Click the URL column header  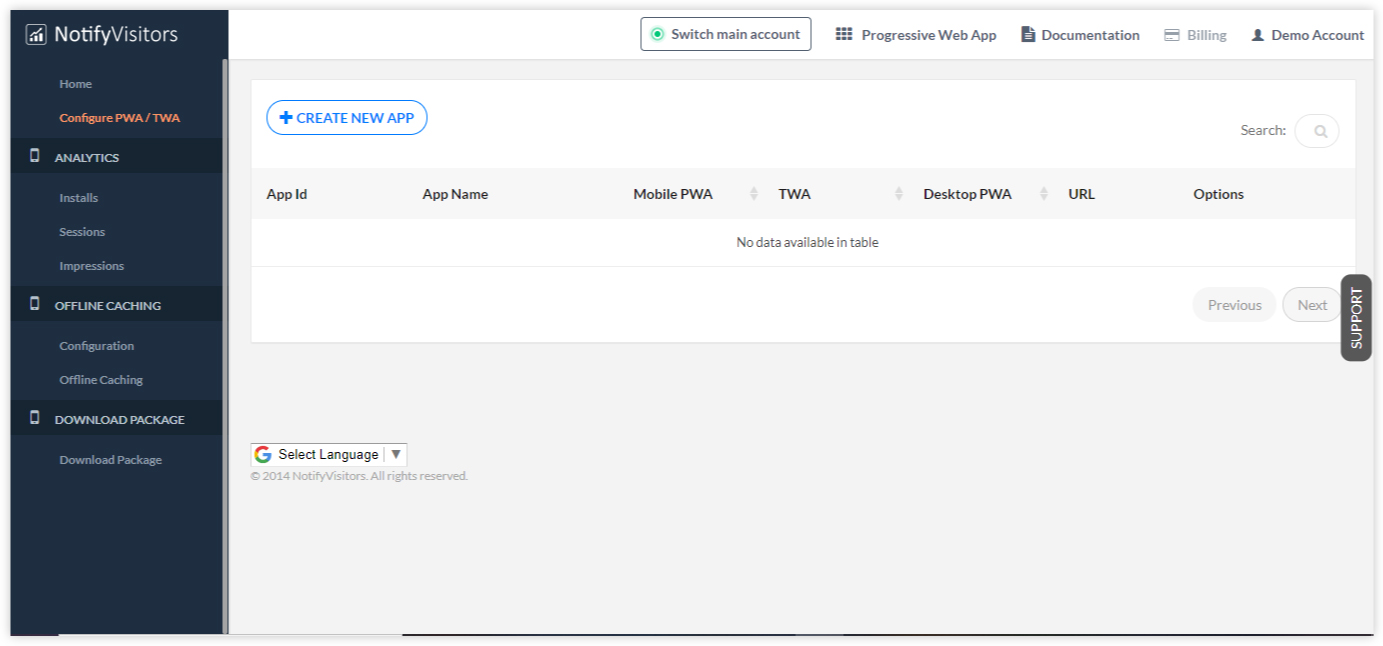coord(1081,194)
